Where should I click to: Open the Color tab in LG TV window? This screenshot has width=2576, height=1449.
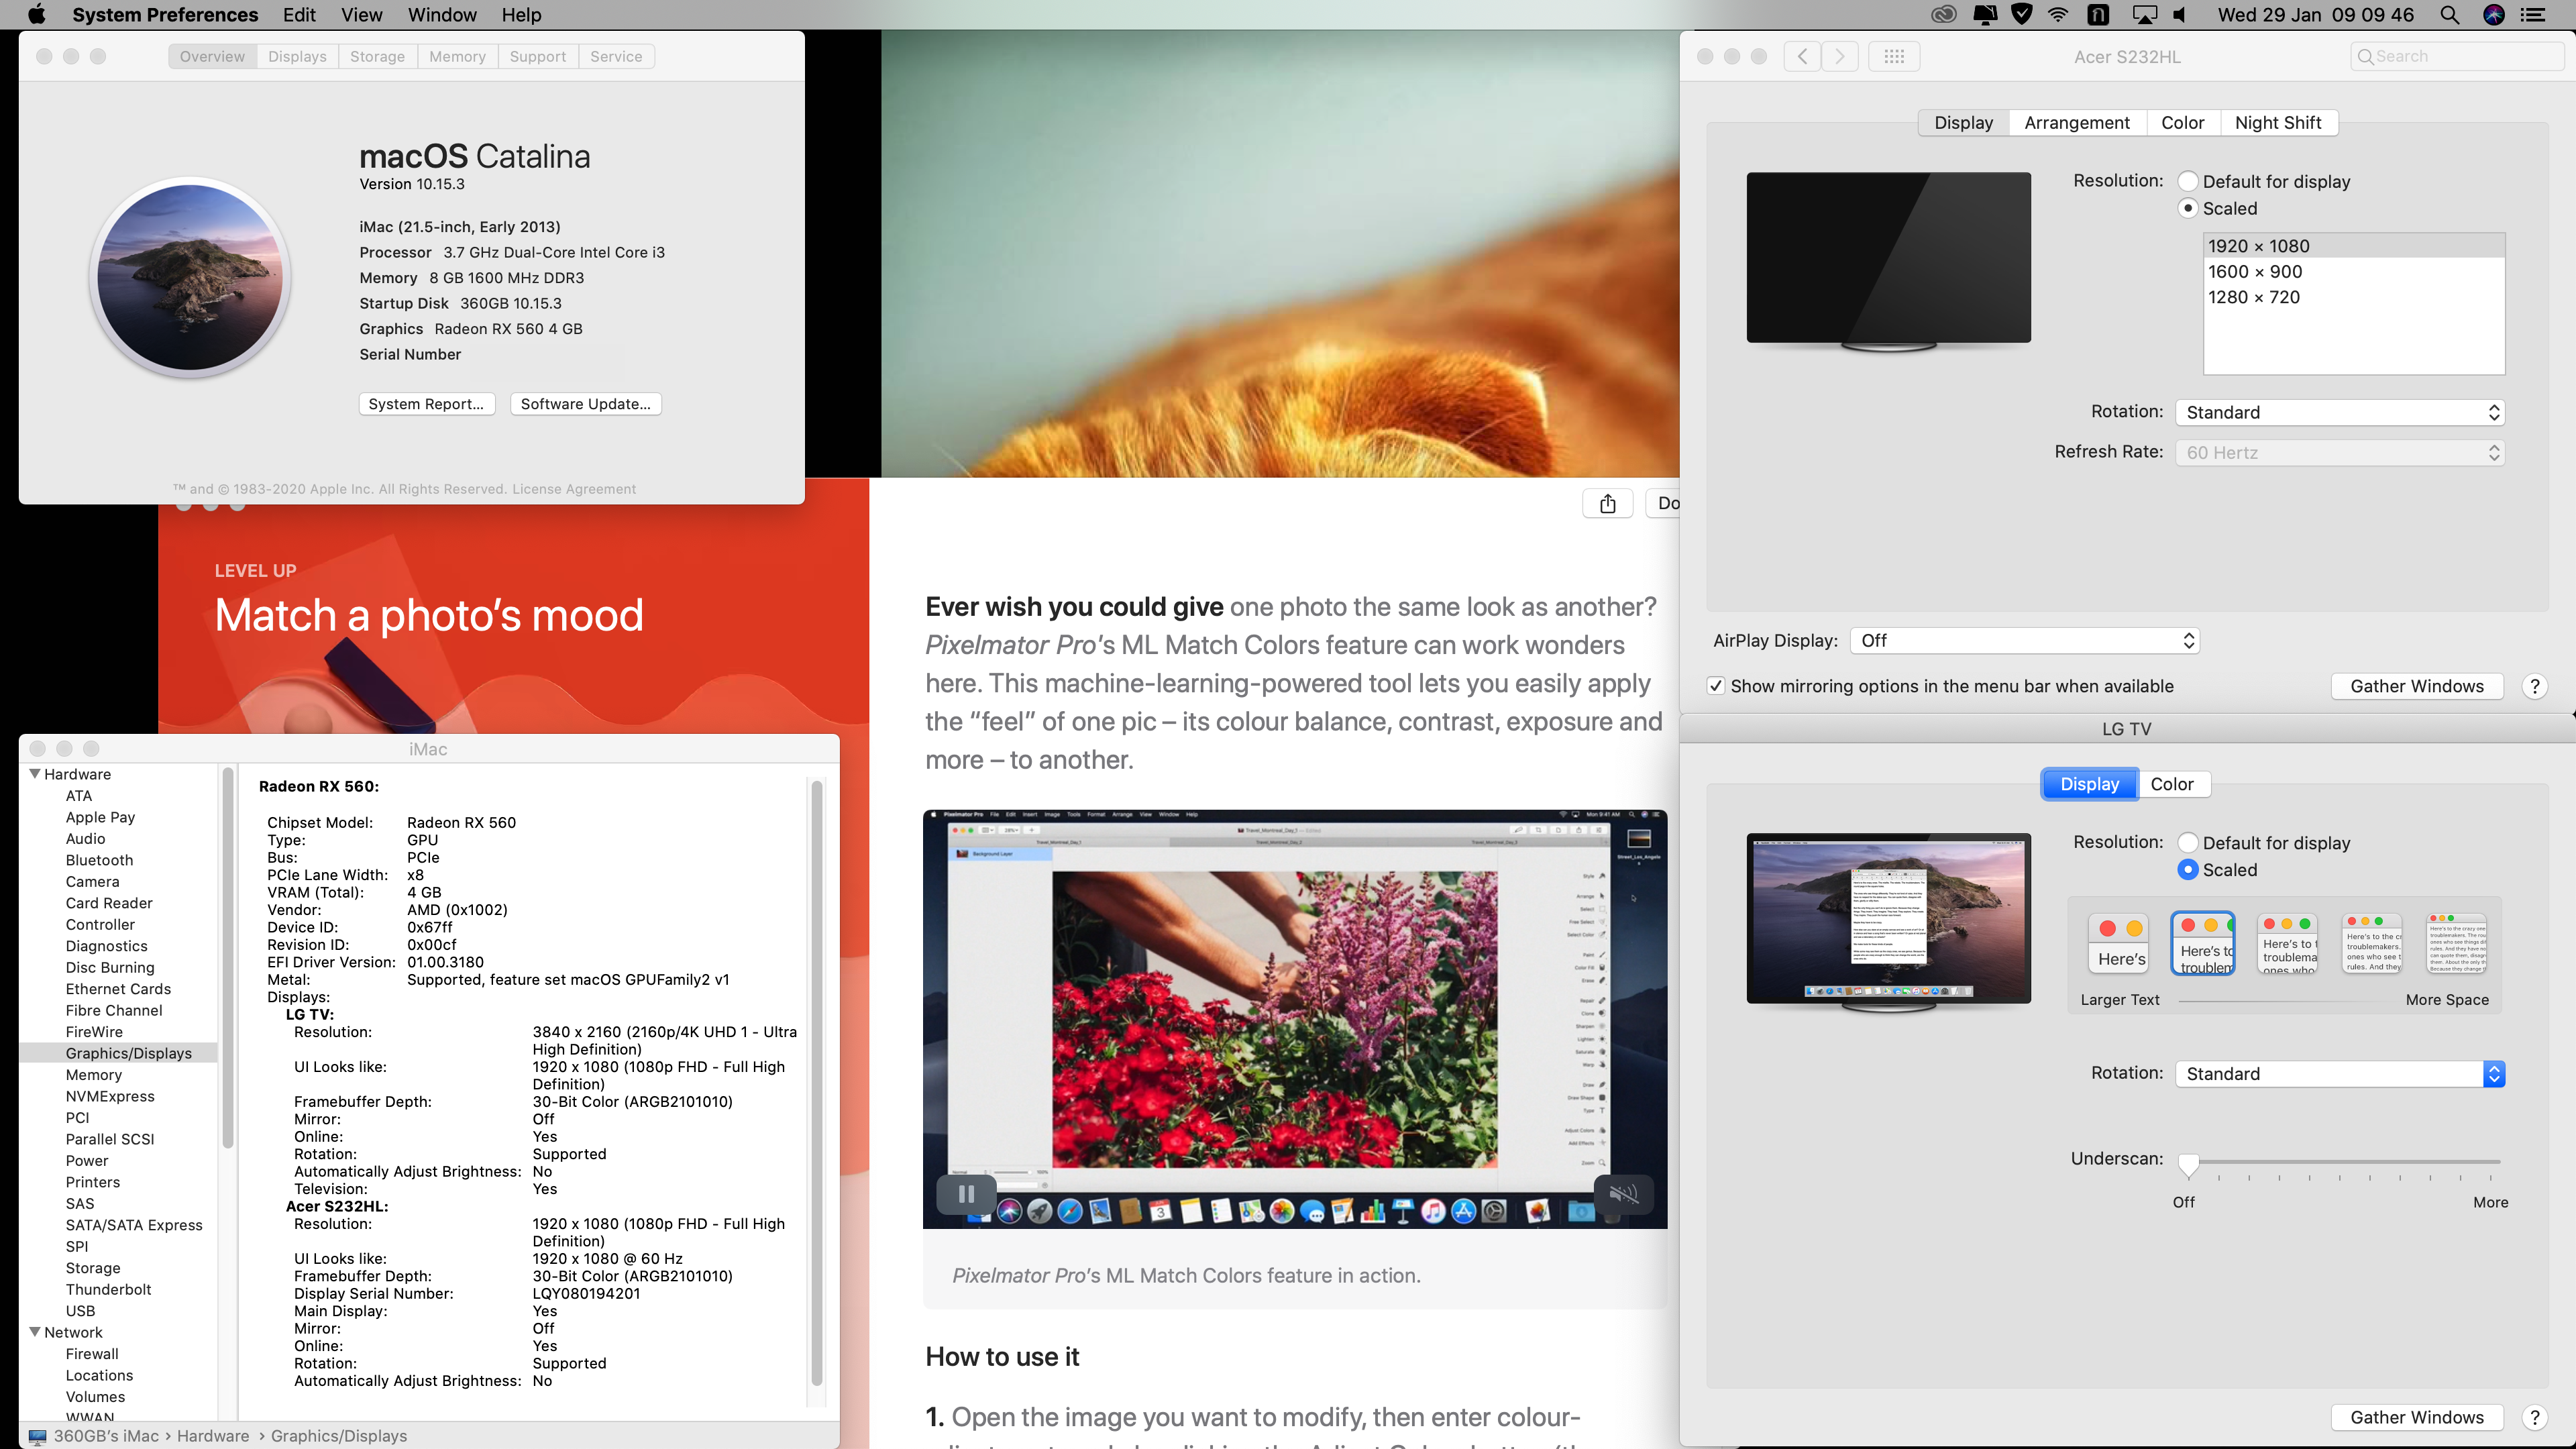click(x=2172, y=784)
